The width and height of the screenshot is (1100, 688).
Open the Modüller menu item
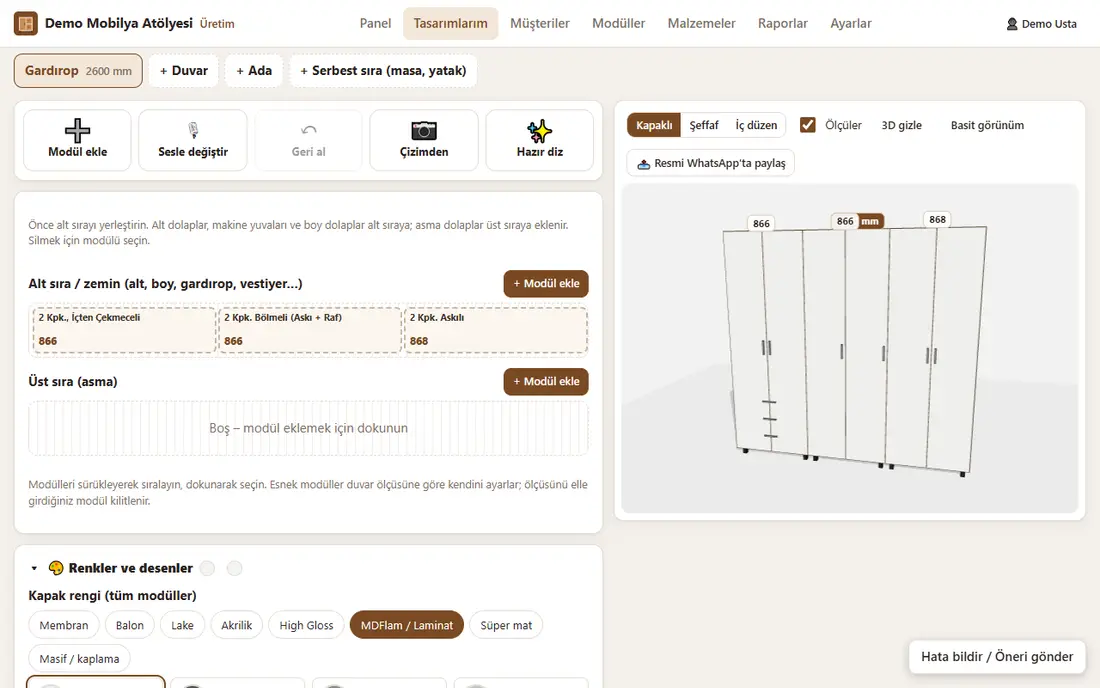pyautogui.click(x=618, y=23)
